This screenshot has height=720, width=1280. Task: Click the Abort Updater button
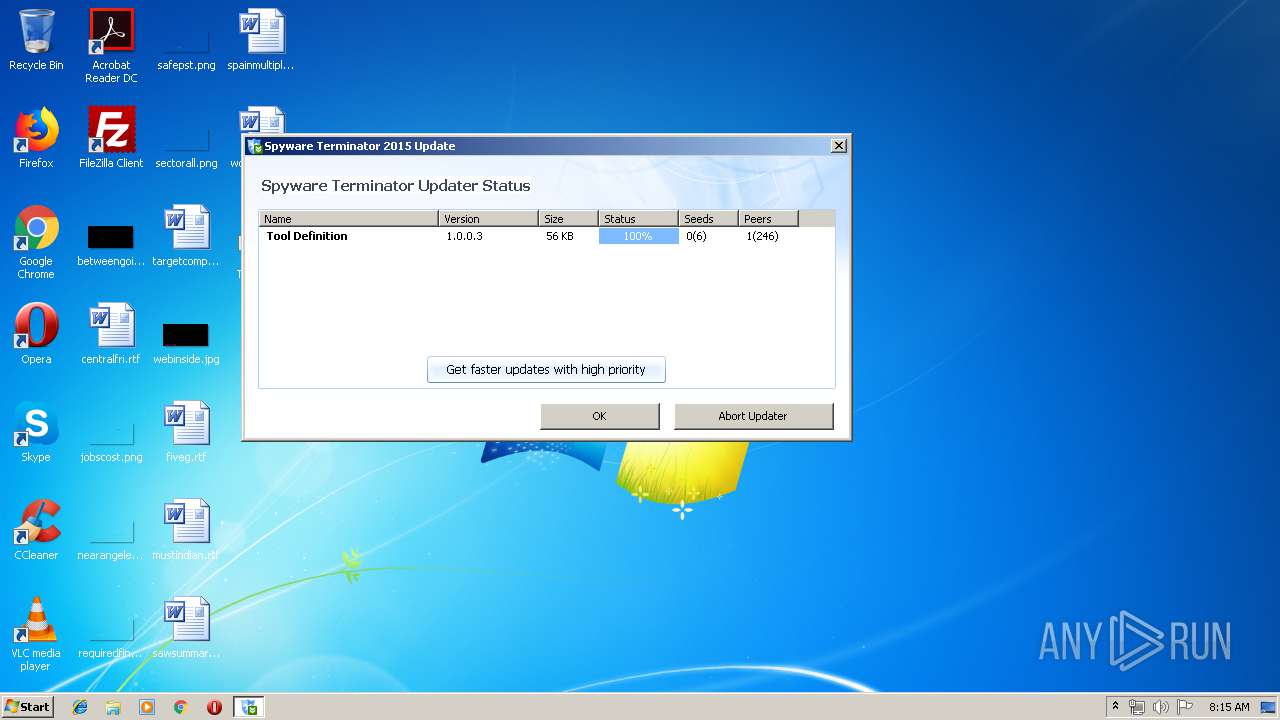coord(753,416)
